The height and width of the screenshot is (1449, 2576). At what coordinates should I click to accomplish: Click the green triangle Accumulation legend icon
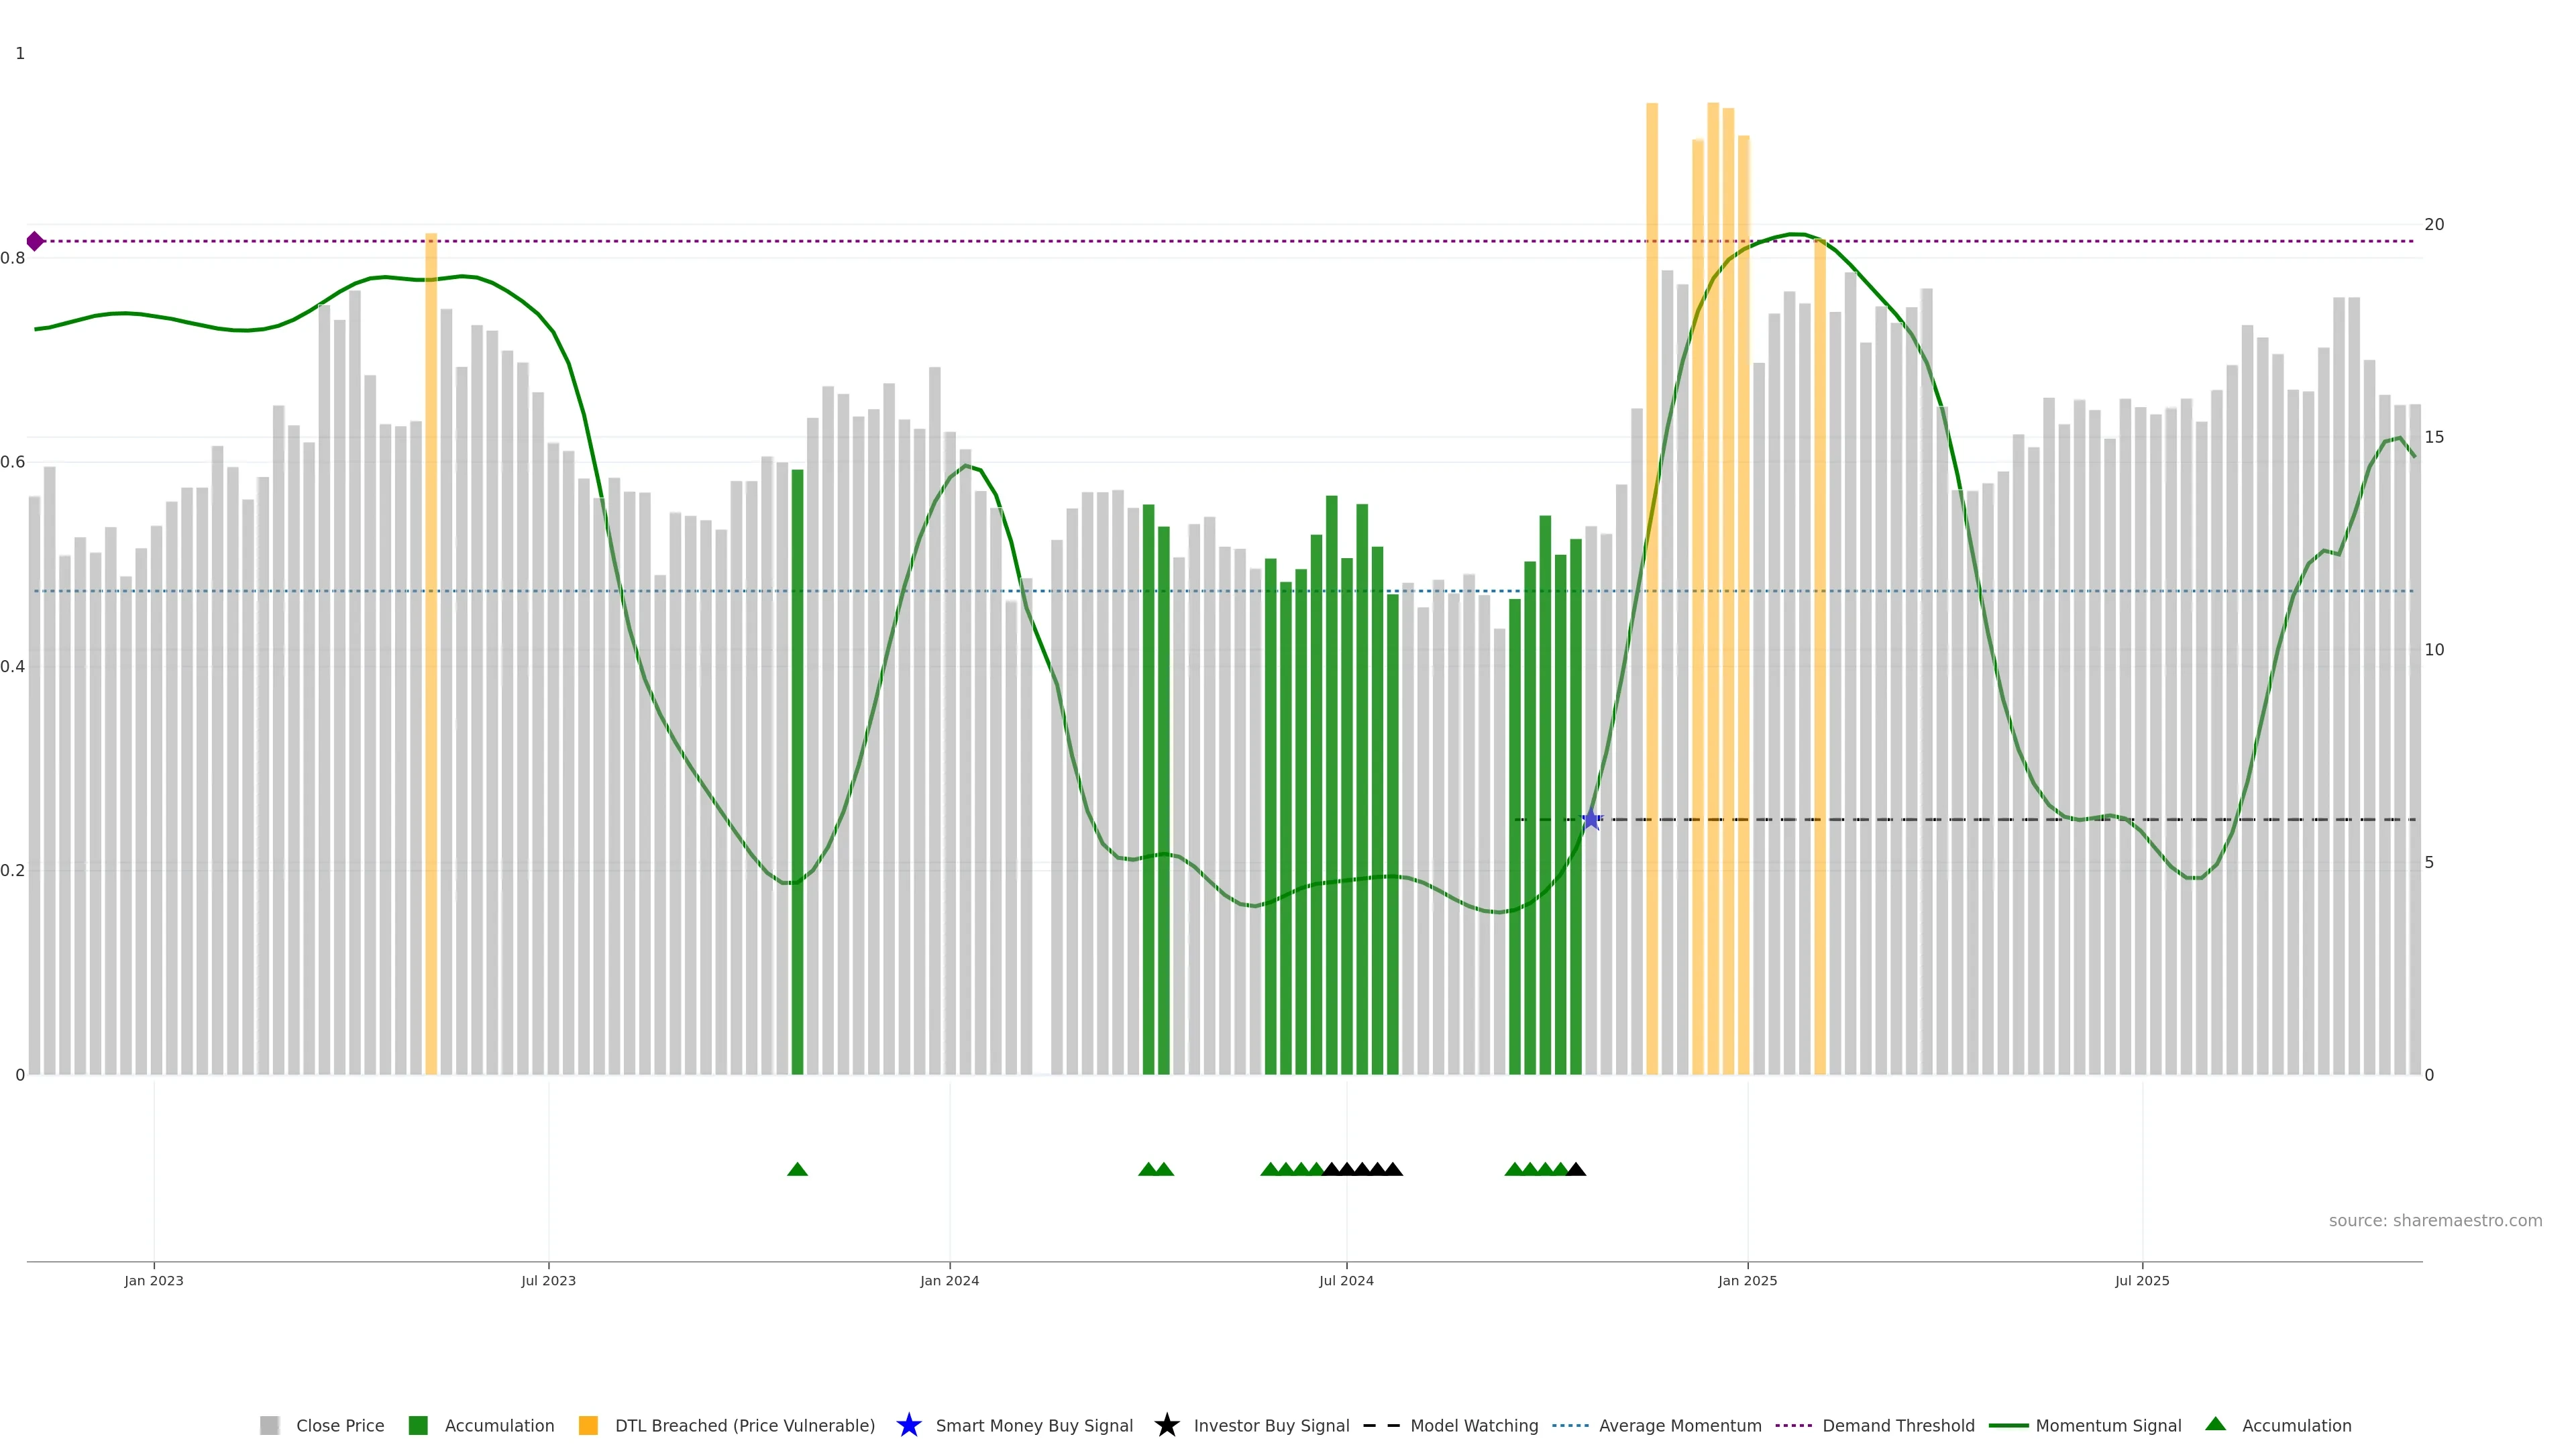pos(2215,1424)
